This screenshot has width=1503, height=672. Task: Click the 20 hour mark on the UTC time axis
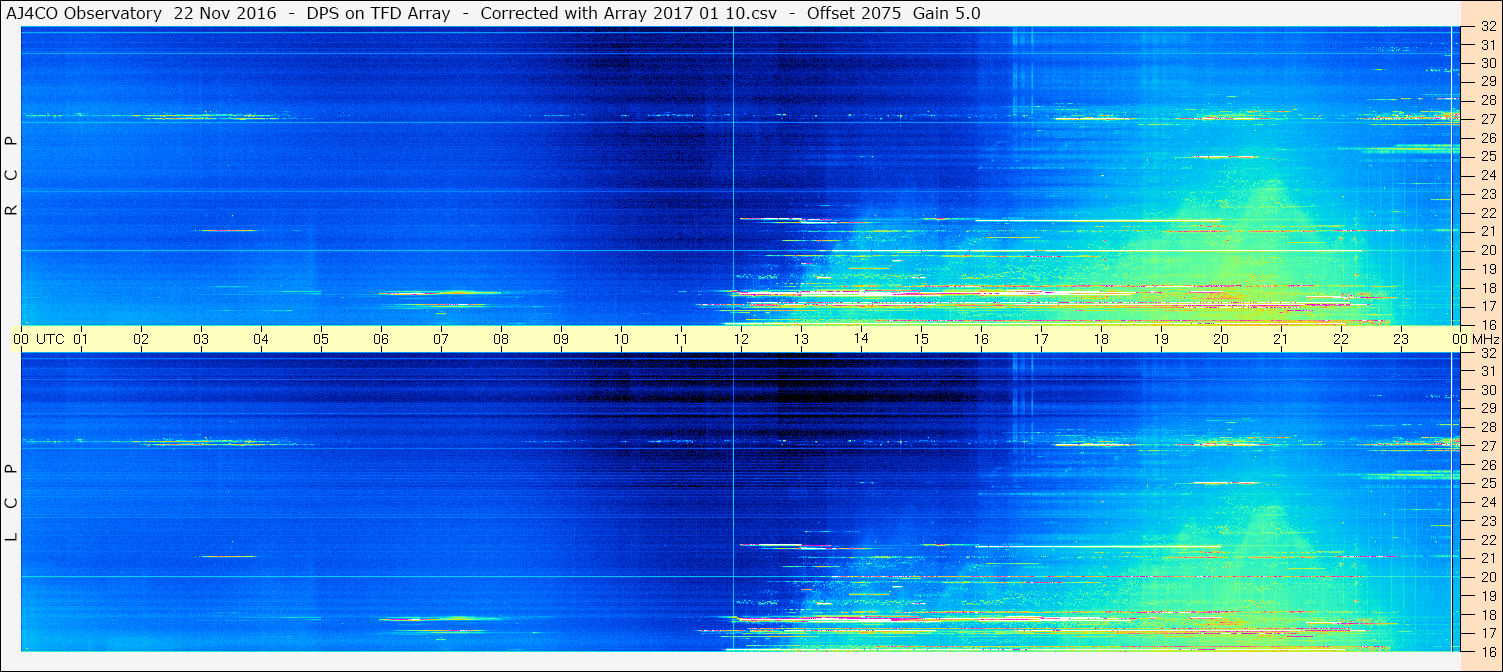[1221, 339]
